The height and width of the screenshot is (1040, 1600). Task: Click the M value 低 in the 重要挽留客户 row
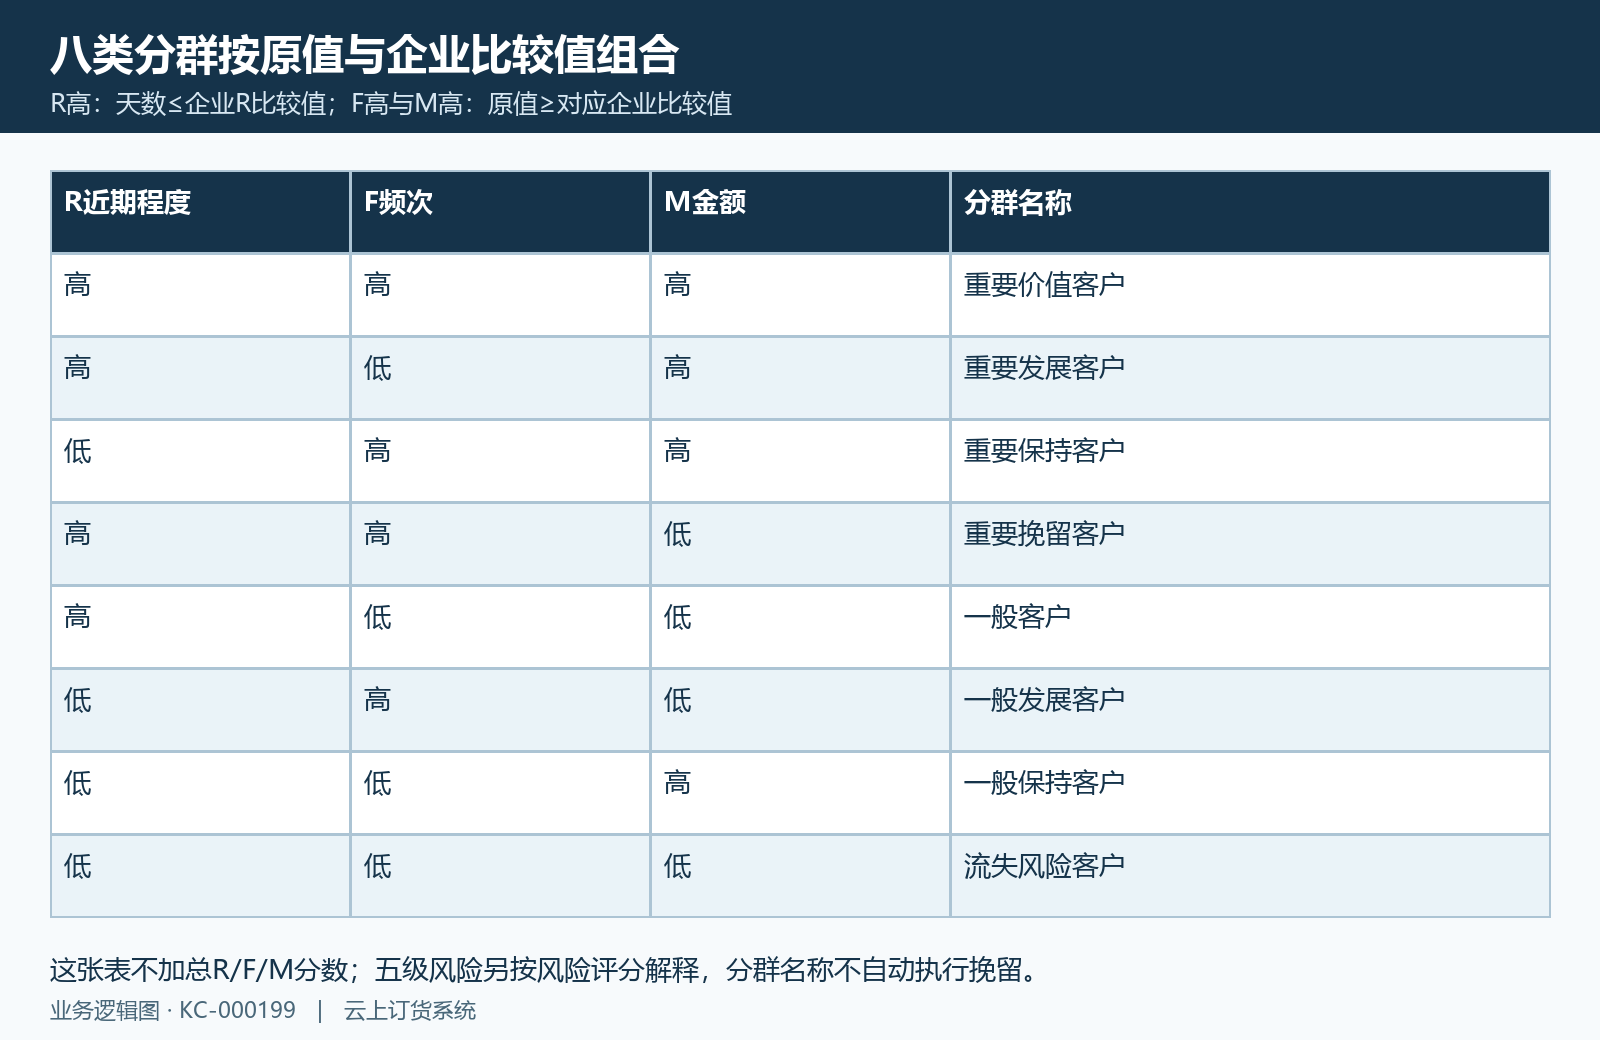[x=677, y=534]
